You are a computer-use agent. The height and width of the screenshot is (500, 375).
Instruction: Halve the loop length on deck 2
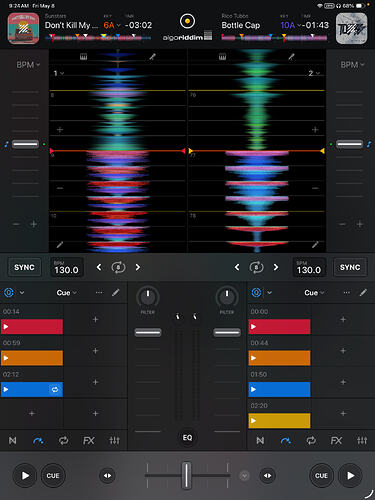pos(237,267)
